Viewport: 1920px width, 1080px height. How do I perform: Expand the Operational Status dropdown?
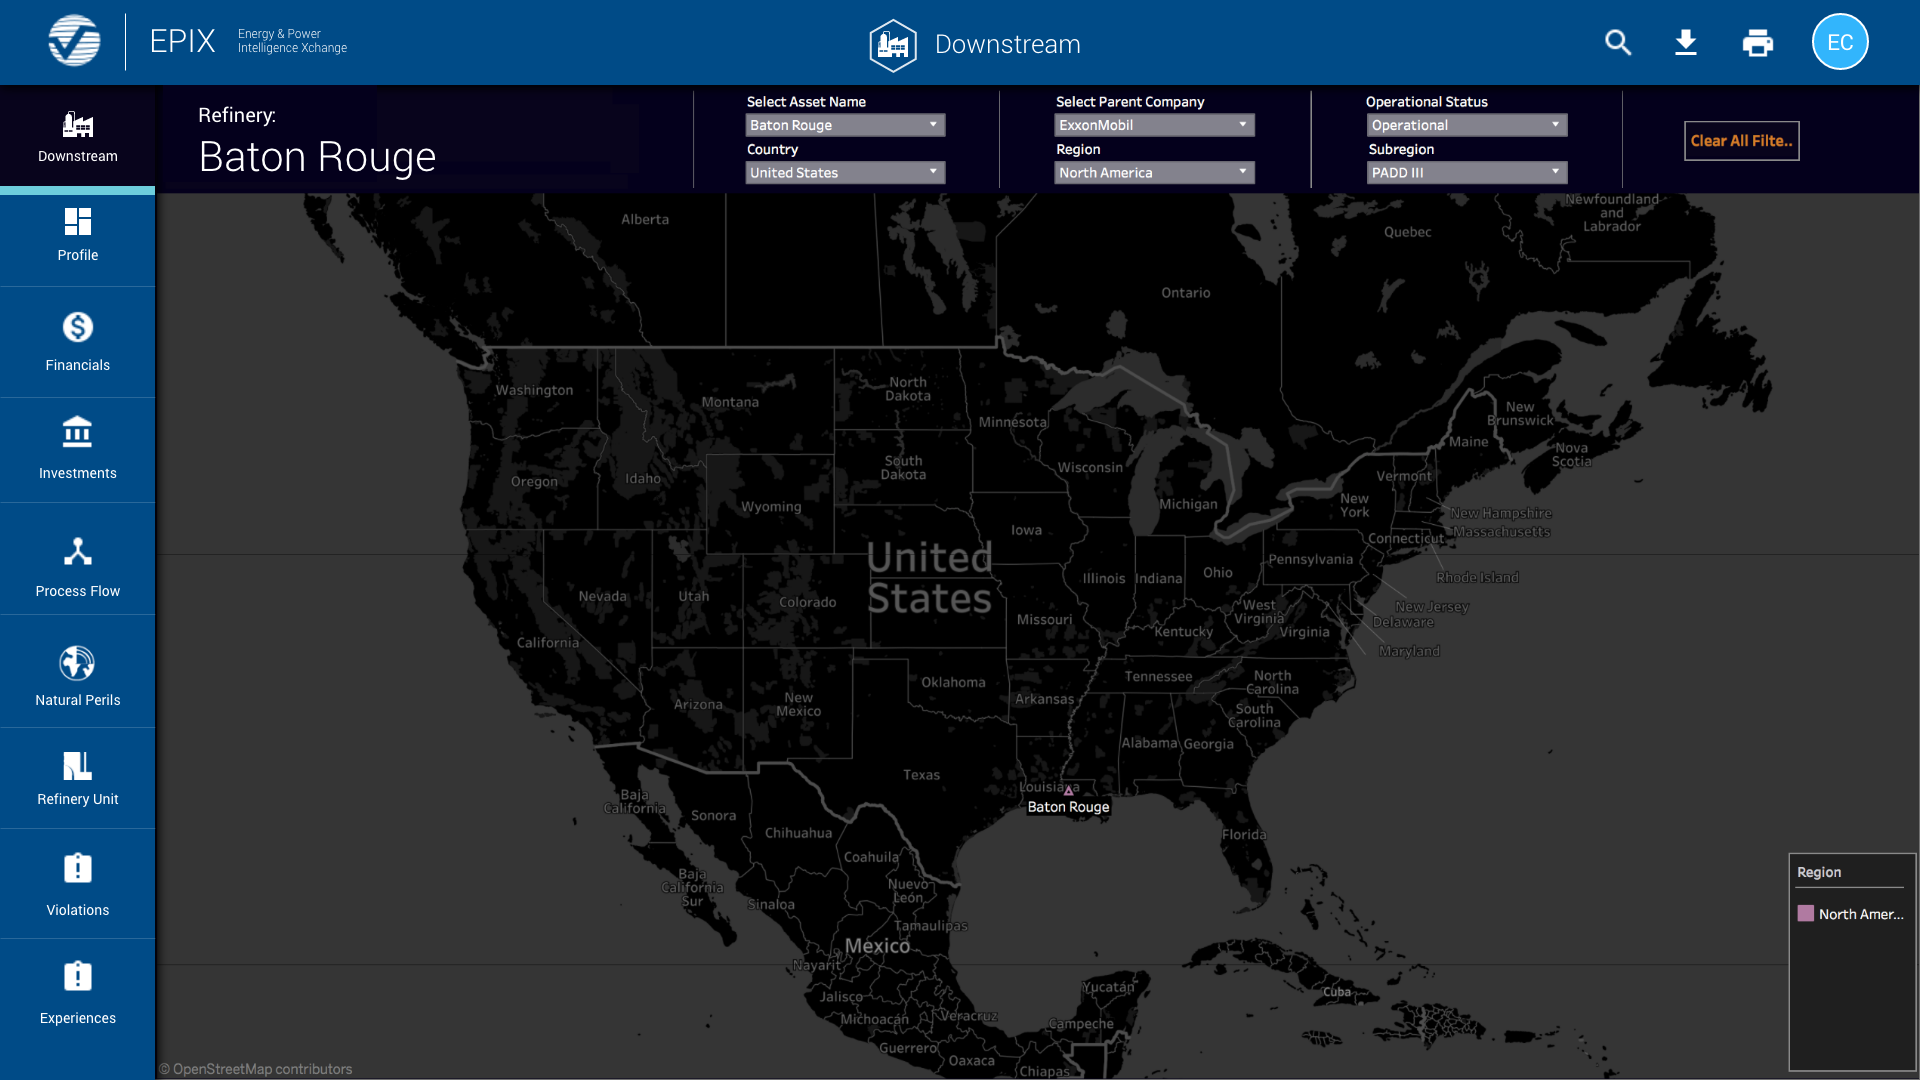1467,125
